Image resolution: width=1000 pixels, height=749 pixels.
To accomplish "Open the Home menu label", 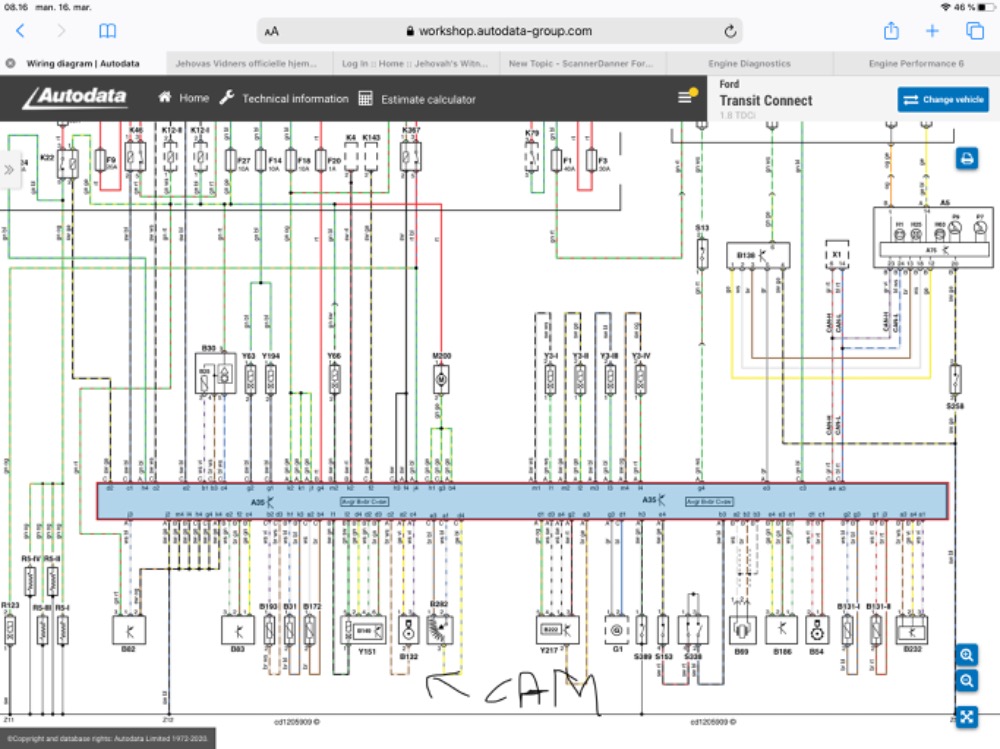I will click(x=194, y=98).
